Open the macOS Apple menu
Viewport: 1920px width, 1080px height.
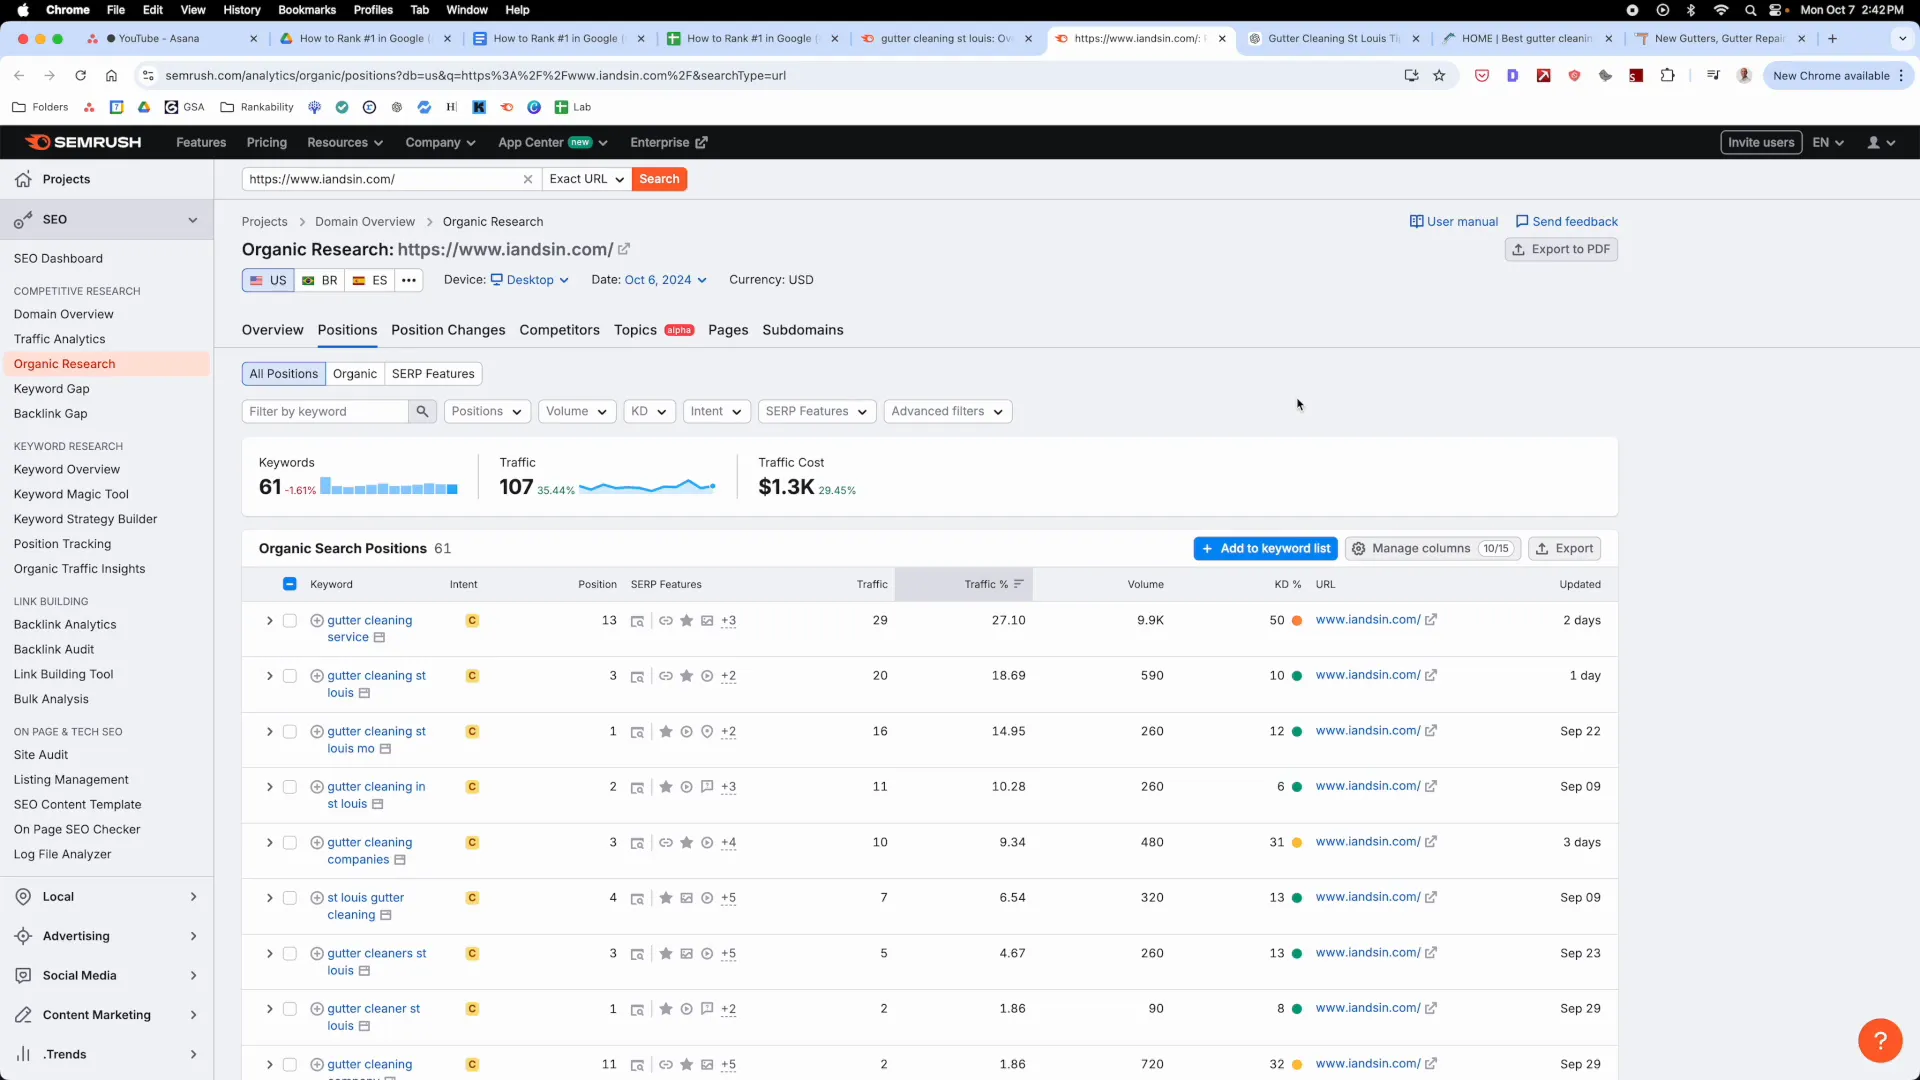pos(22,10)
